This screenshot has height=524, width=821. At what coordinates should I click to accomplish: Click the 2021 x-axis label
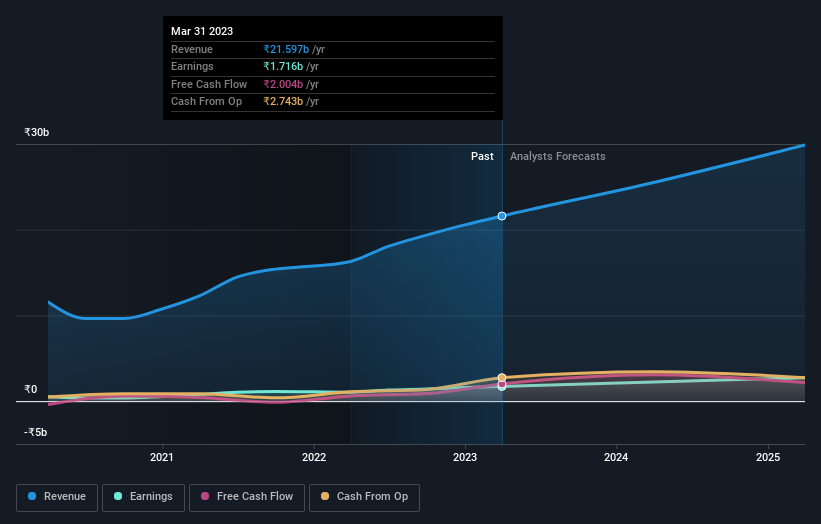pos(162,457)
